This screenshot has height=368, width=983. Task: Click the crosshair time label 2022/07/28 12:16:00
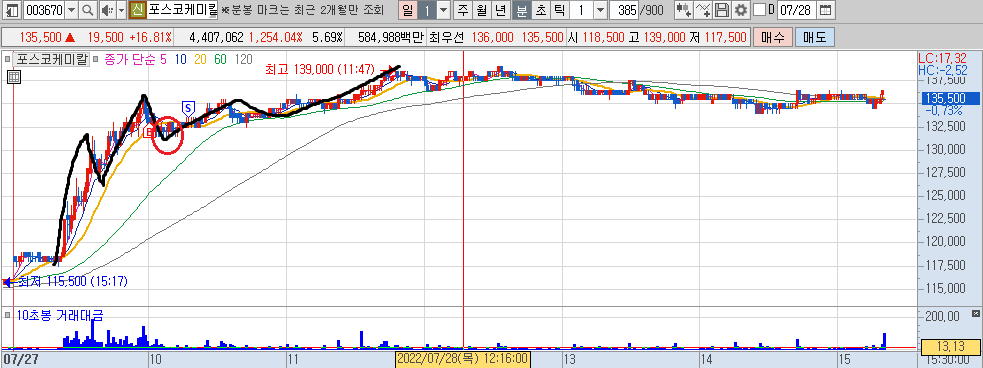463,360
